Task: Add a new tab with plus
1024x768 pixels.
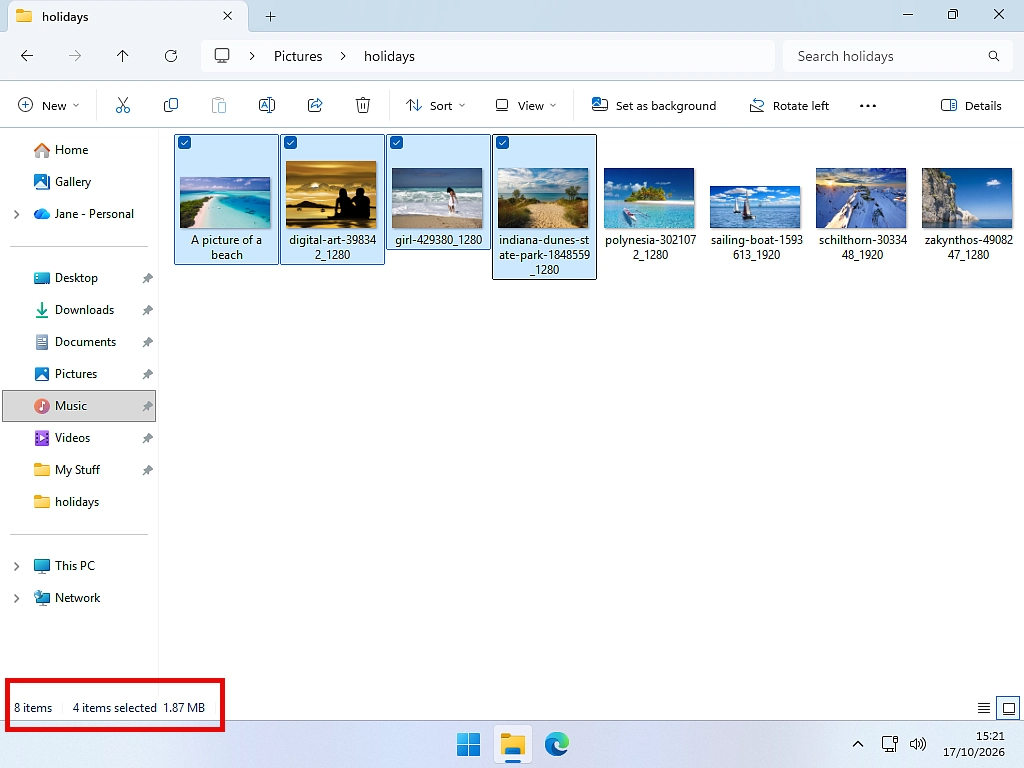Action: point(270,17)
